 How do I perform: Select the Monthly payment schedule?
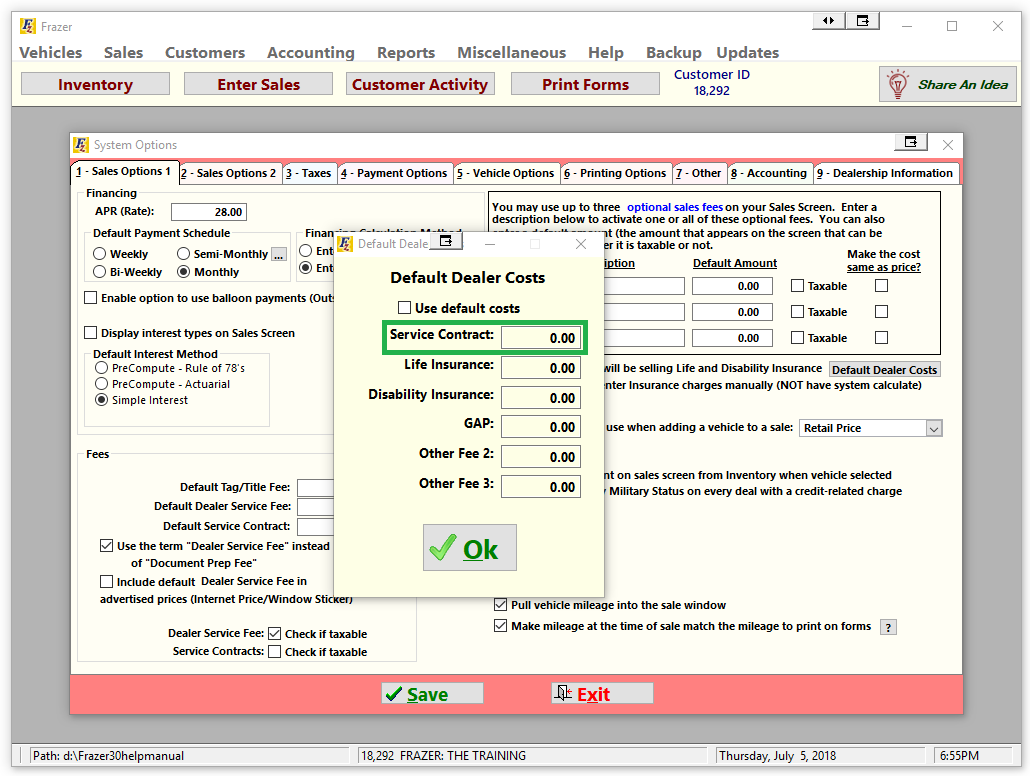(x=183, y=272)
